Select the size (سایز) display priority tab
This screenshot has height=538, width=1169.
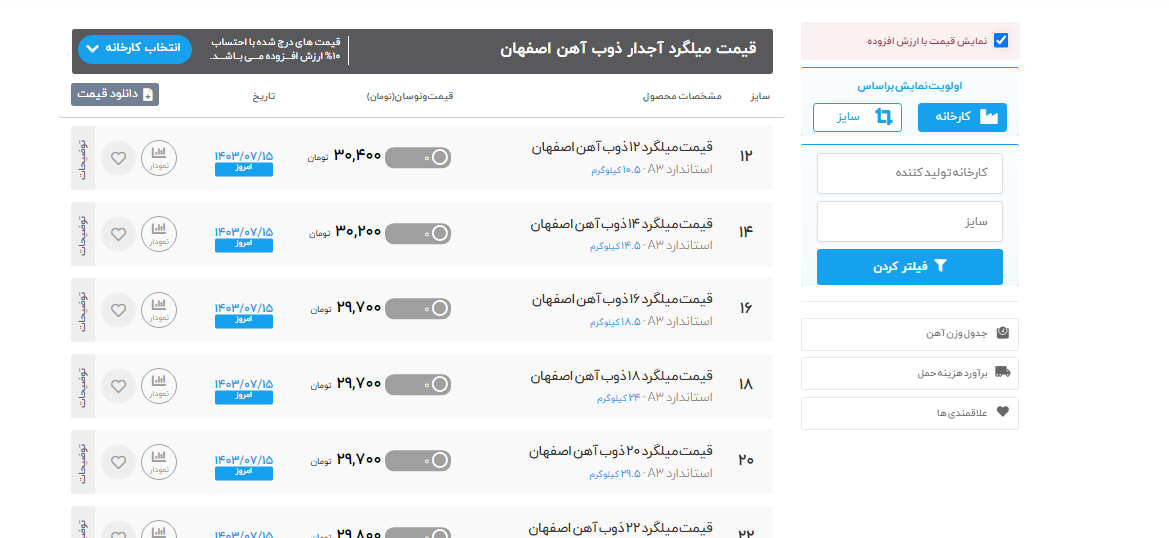[x=857, y=117]
